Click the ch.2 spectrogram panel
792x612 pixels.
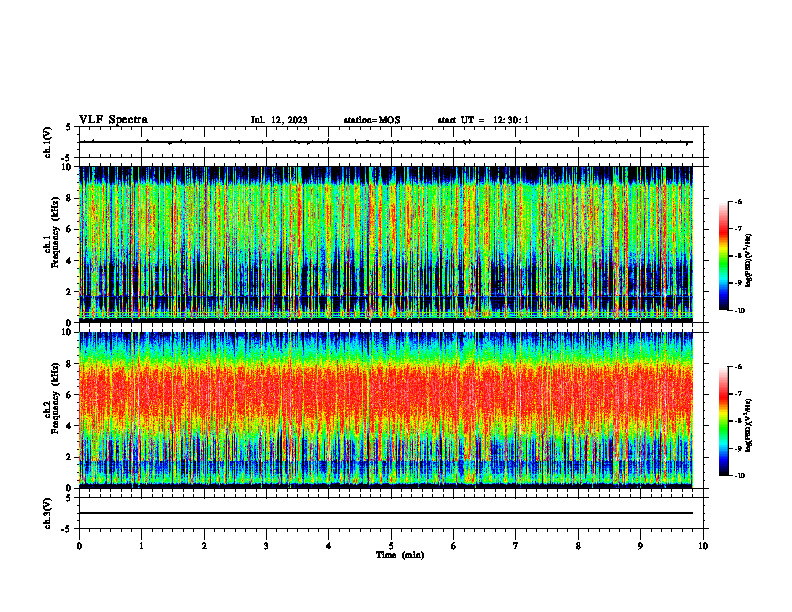(x=386, y=410)
